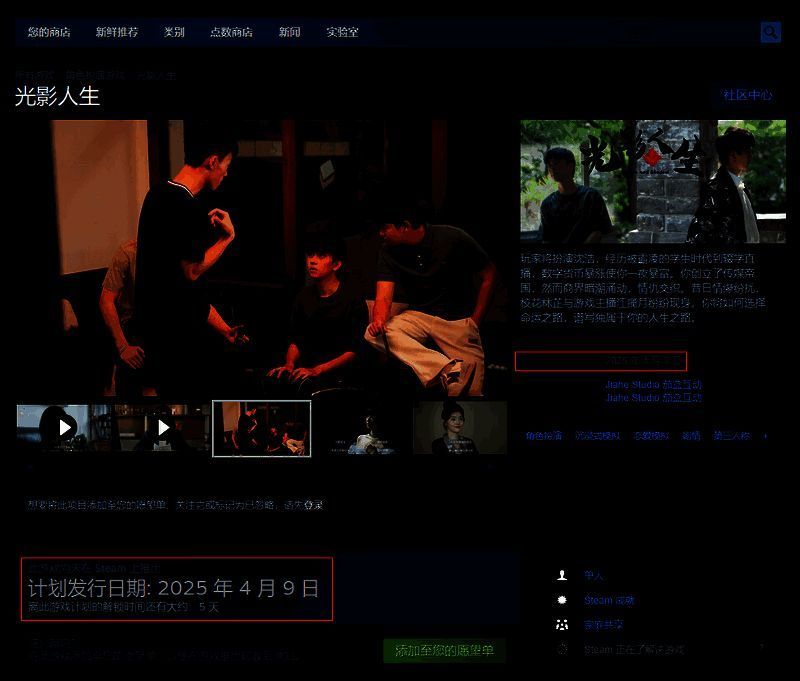Click the search magnifier icon

(770, 32)
